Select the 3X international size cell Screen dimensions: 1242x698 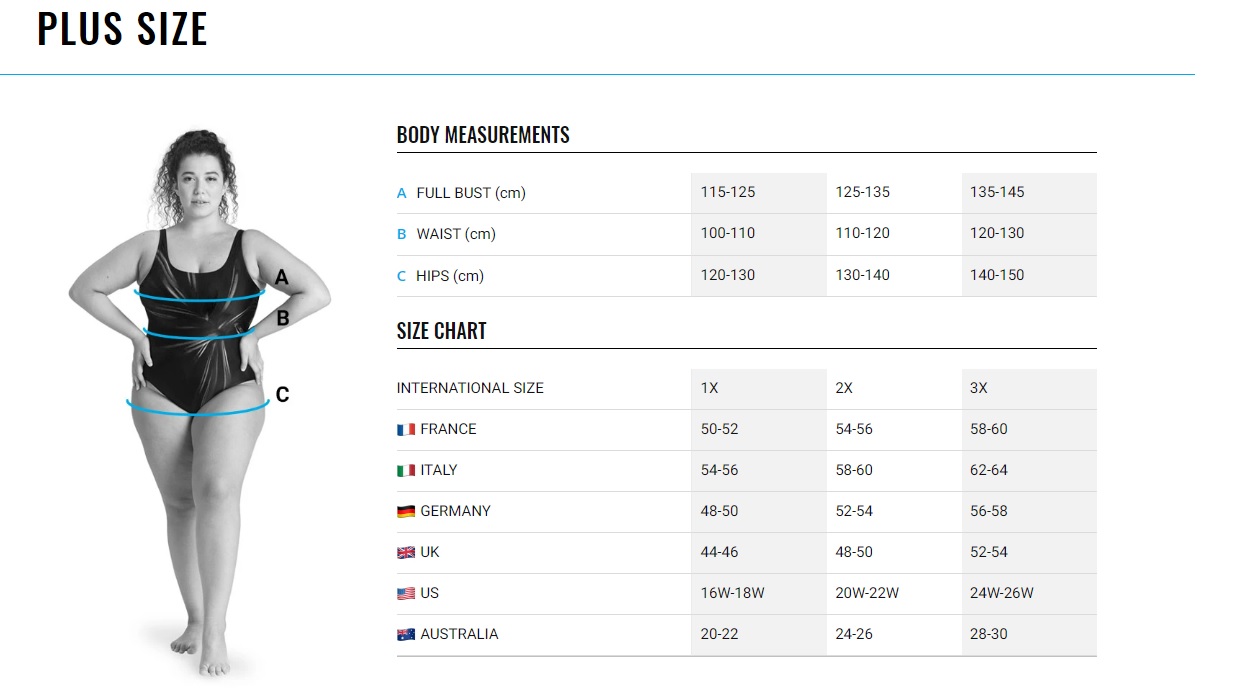[x=1029, y=388]
